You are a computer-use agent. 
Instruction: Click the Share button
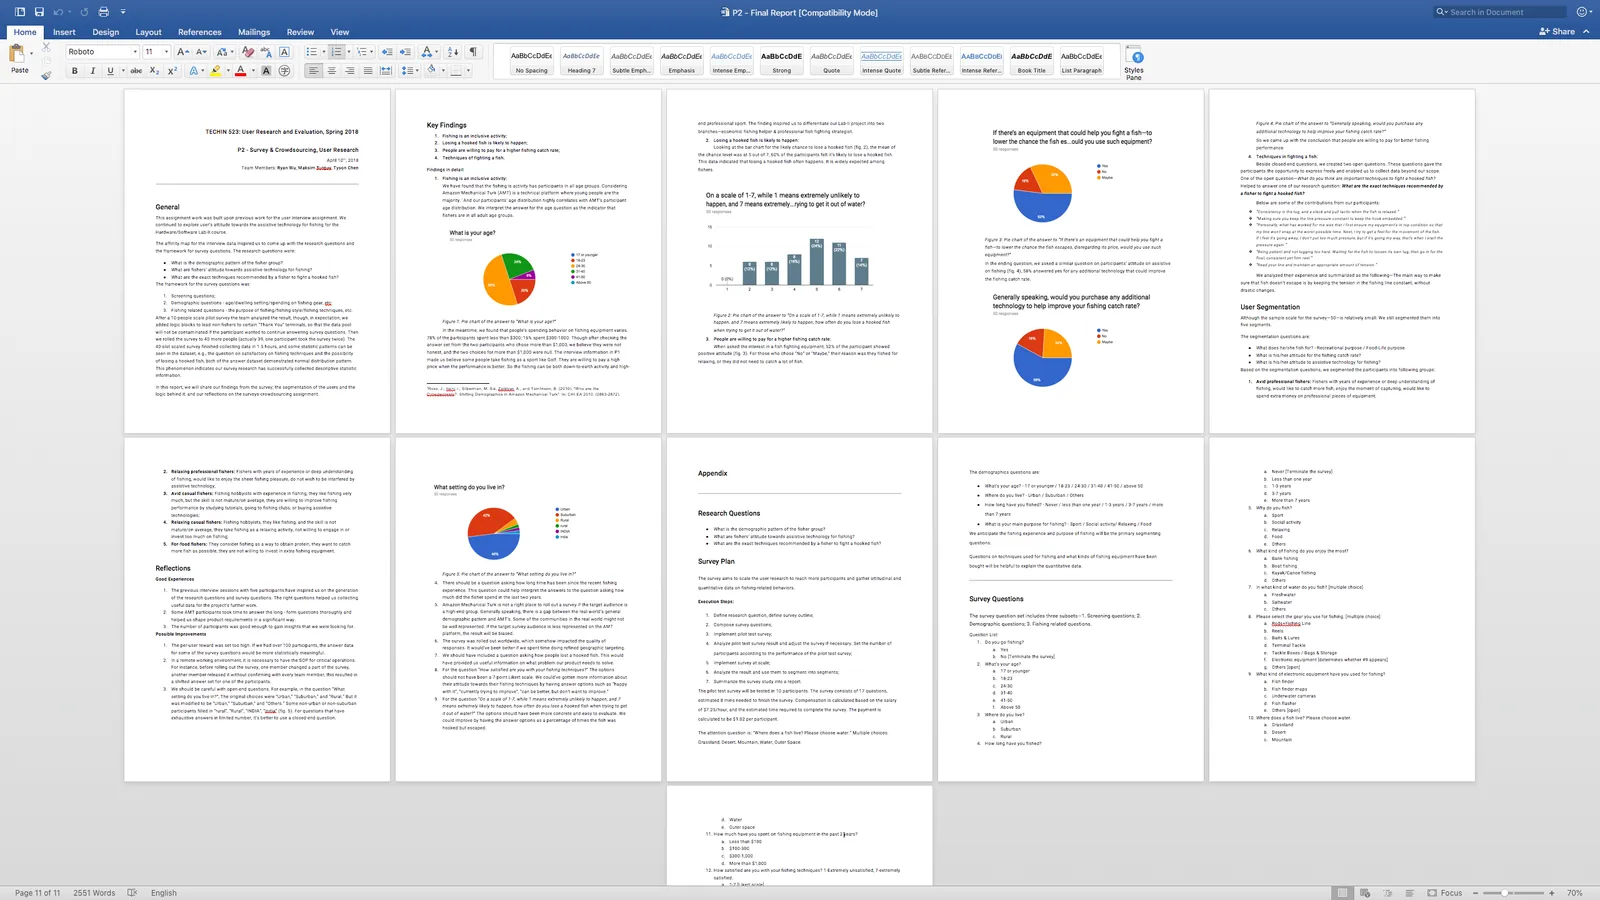1557,32
